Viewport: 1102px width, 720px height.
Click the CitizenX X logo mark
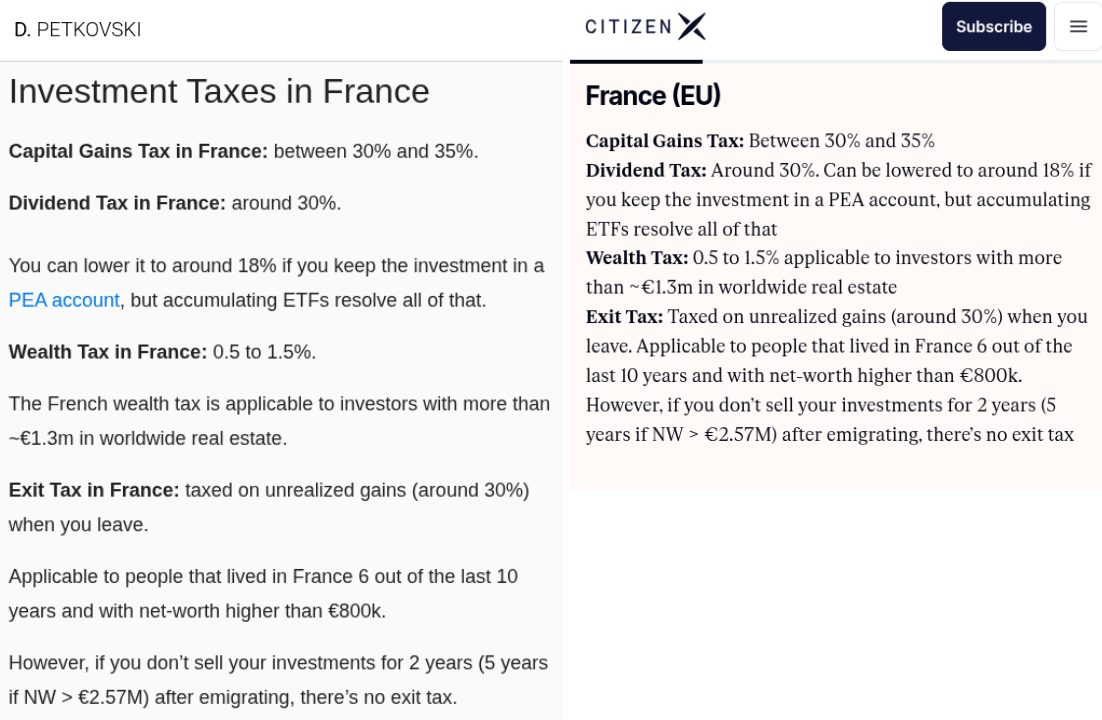pyautogui.click(x=691, y=27)
